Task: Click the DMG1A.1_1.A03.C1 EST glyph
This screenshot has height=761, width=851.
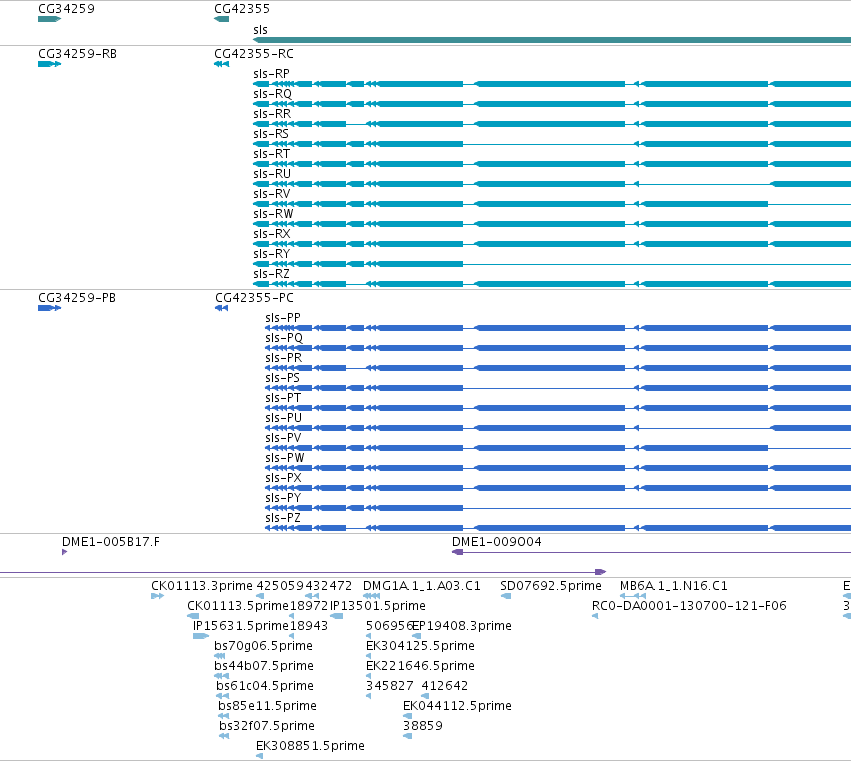Action: tap(372, 596)
